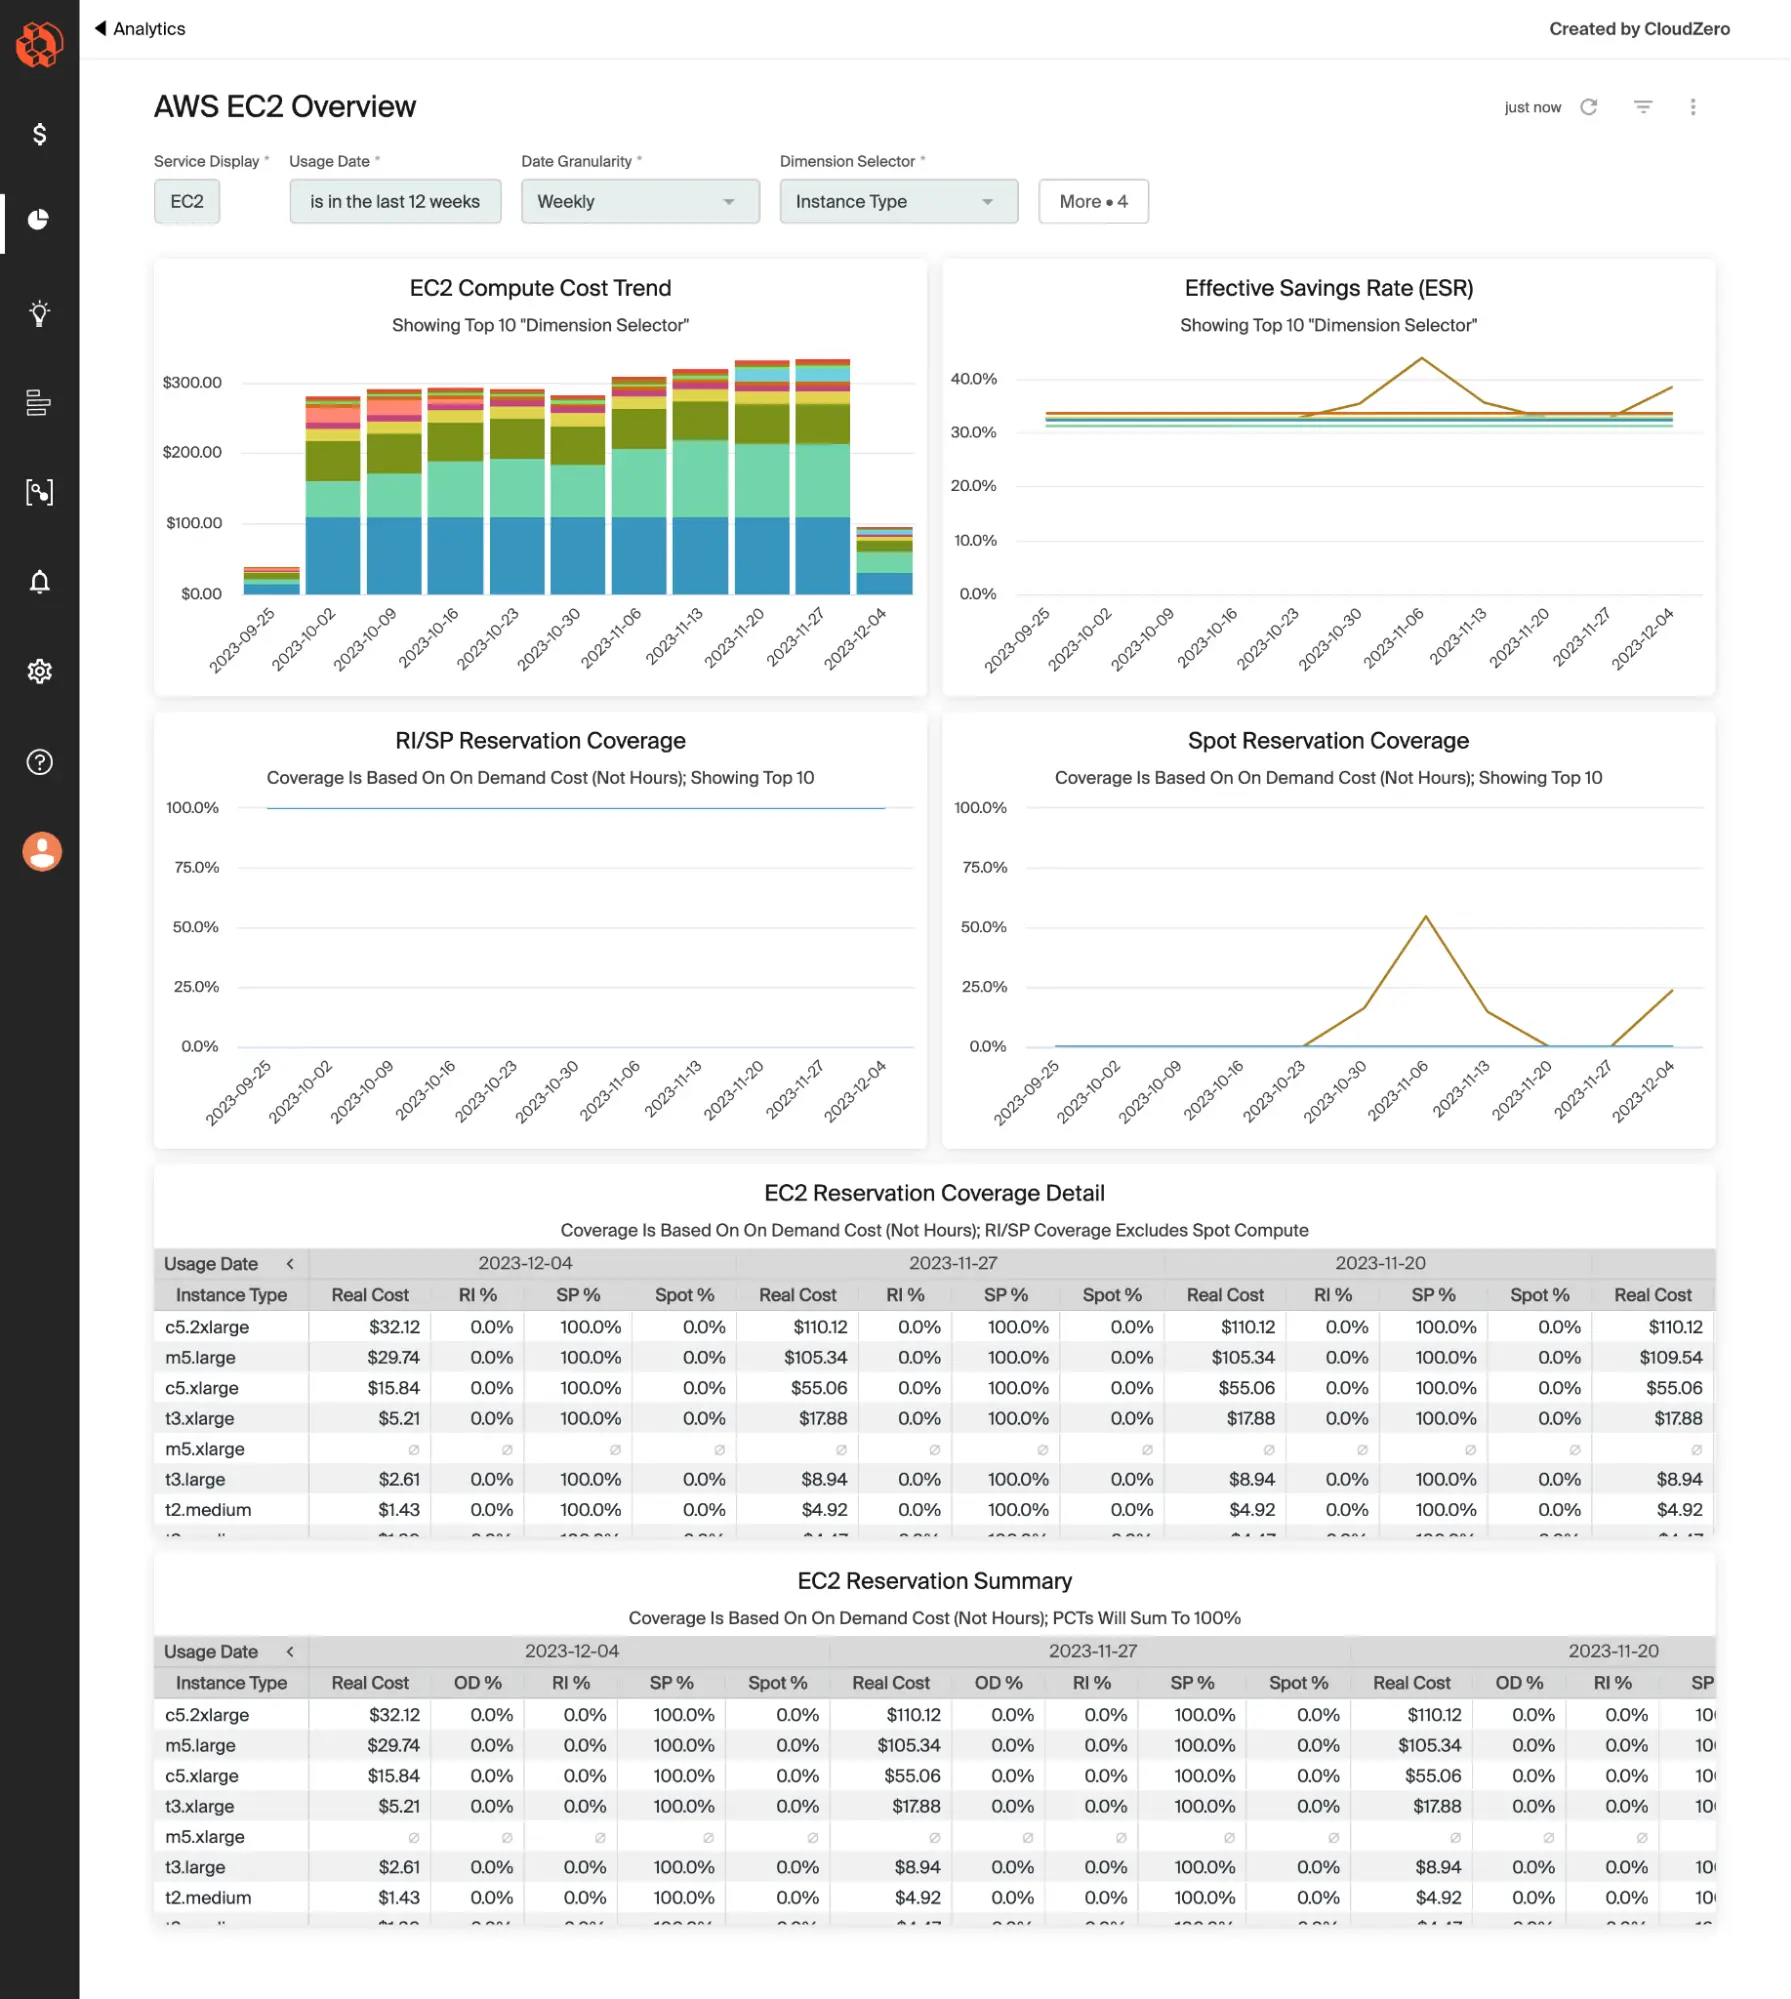Image resolution: width=1791 pixels, height=1999 pixels.
Task: Click the 'just now' refresh timestamp
Action: [1532, 107]
